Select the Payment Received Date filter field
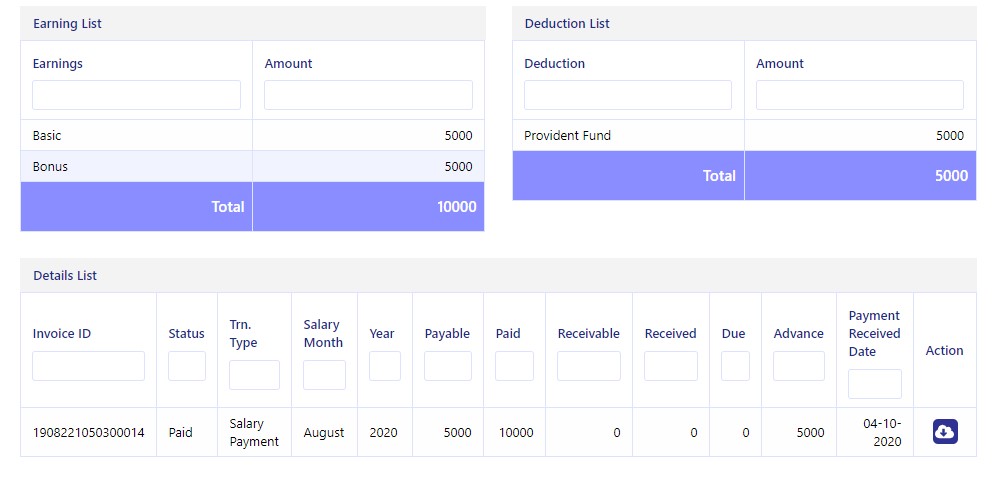The height and width of the screenshot is (481, 994). 875,384
